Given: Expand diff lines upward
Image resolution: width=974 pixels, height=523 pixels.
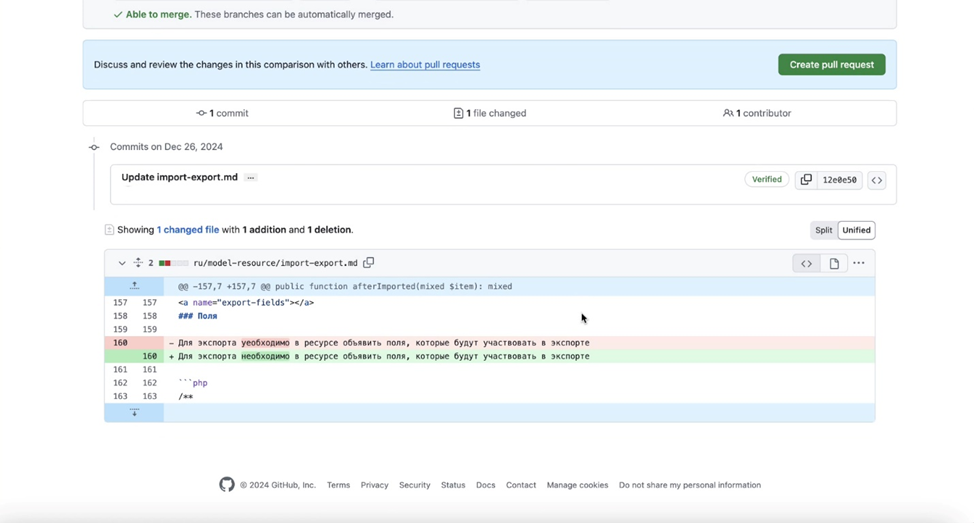Looking at the screenshot, I should 134,286.
